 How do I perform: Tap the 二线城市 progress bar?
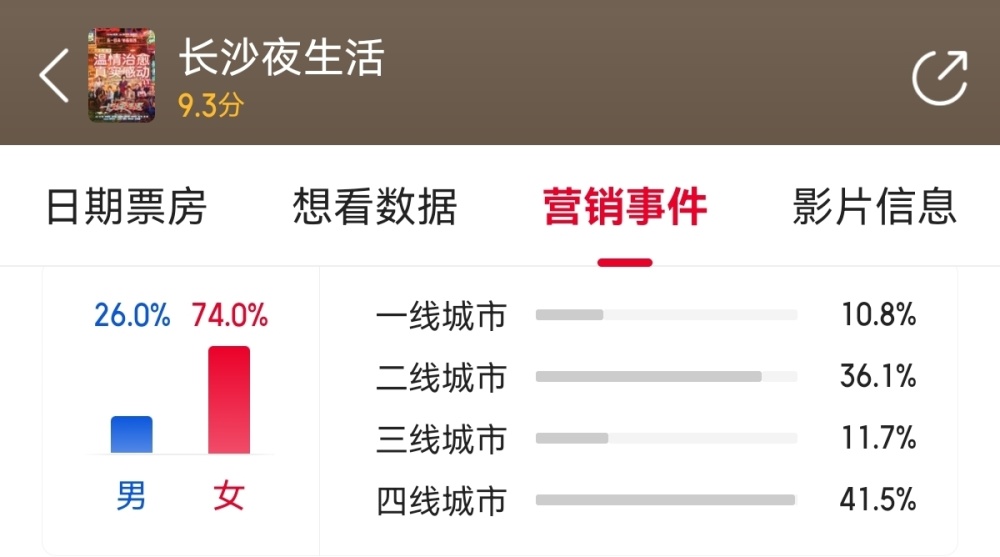tap(666, 376)
